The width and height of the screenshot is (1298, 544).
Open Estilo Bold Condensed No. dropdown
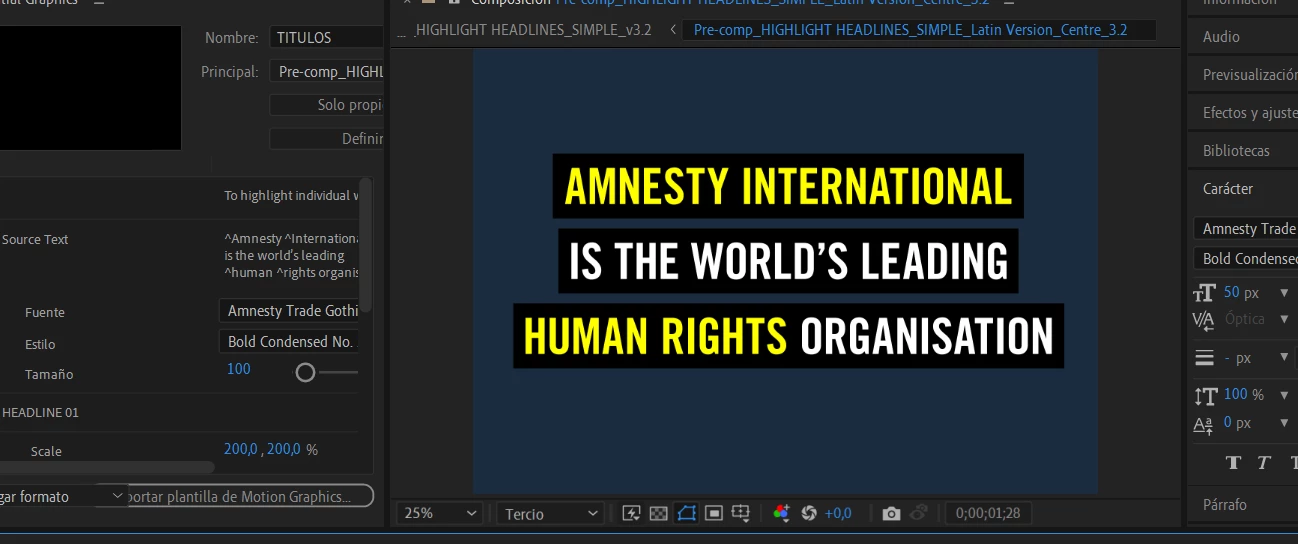click(x=289, y=342)
